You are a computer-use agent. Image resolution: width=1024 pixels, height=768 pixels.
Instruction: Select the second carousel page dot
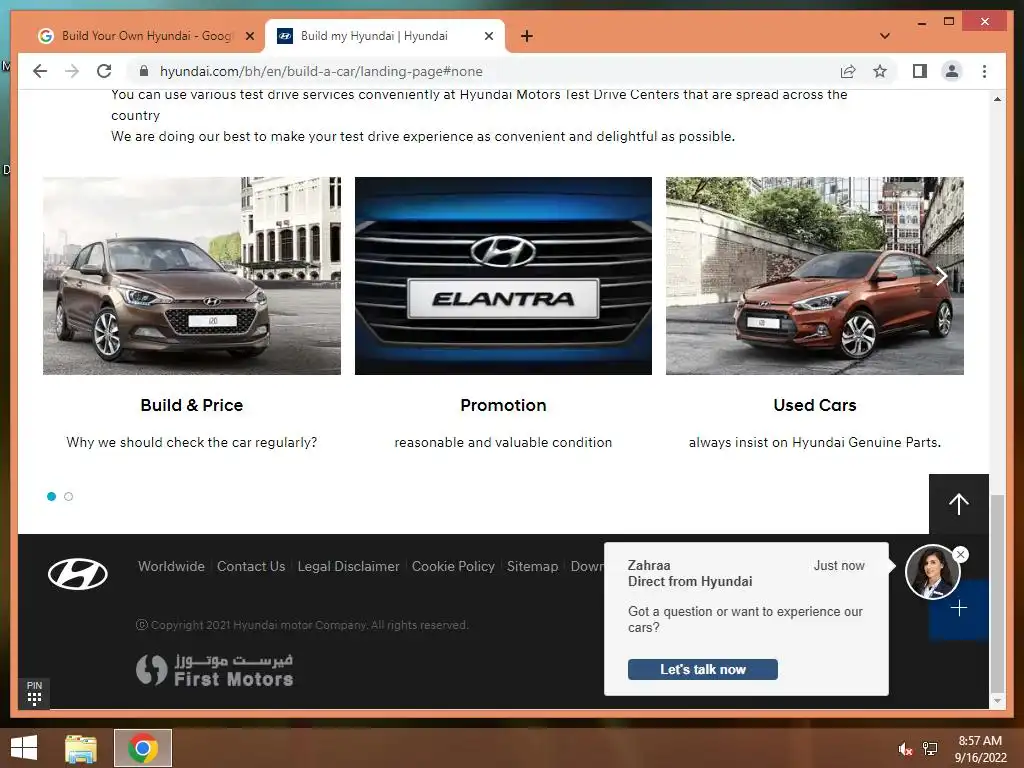click(69, 496)
